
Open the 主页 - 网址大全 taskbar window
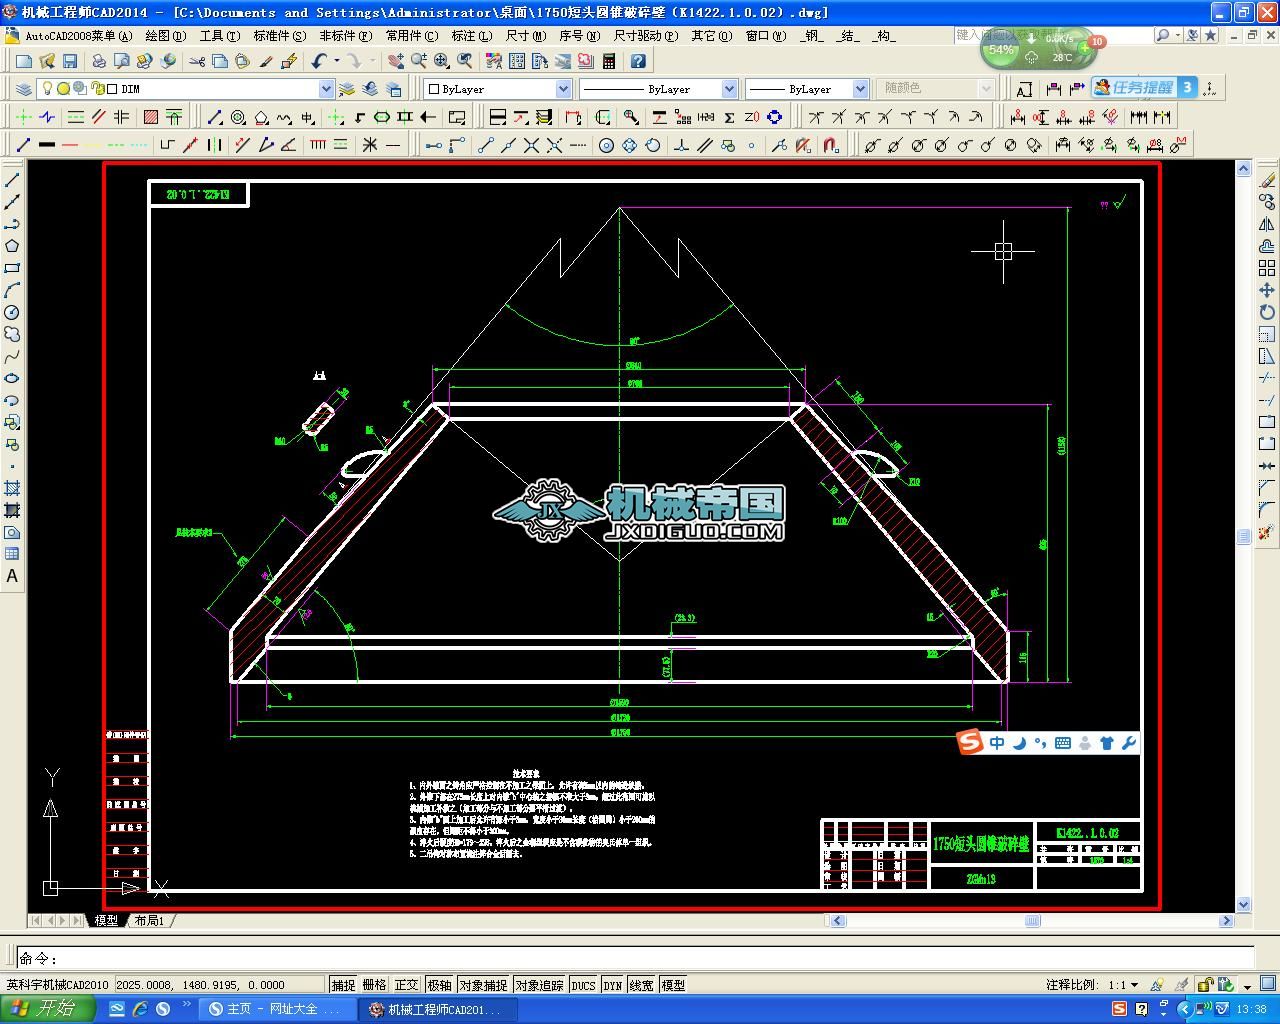(277, 1009)
